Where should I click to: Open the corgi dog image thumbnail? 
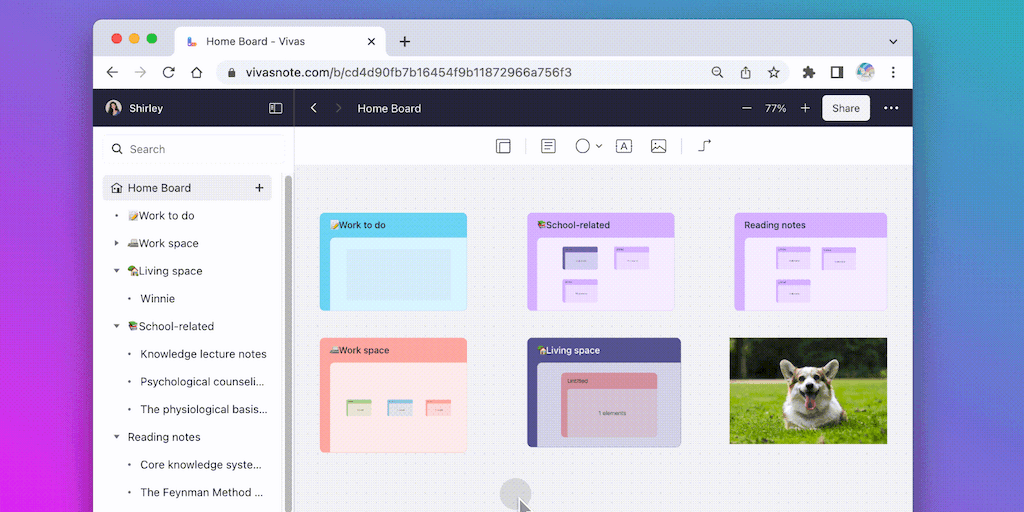(x=808, y=390)
